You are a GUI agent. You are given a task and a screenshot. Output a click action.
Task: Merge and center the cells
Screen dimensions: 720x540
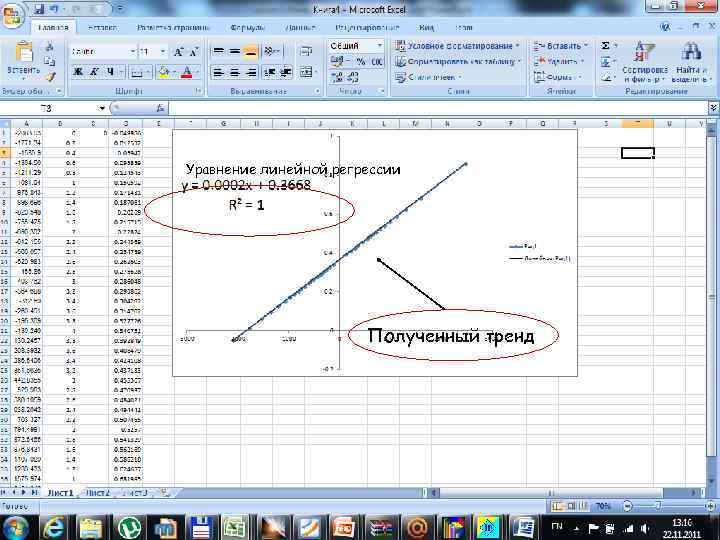pyautogui.click(x=307, y=73)
